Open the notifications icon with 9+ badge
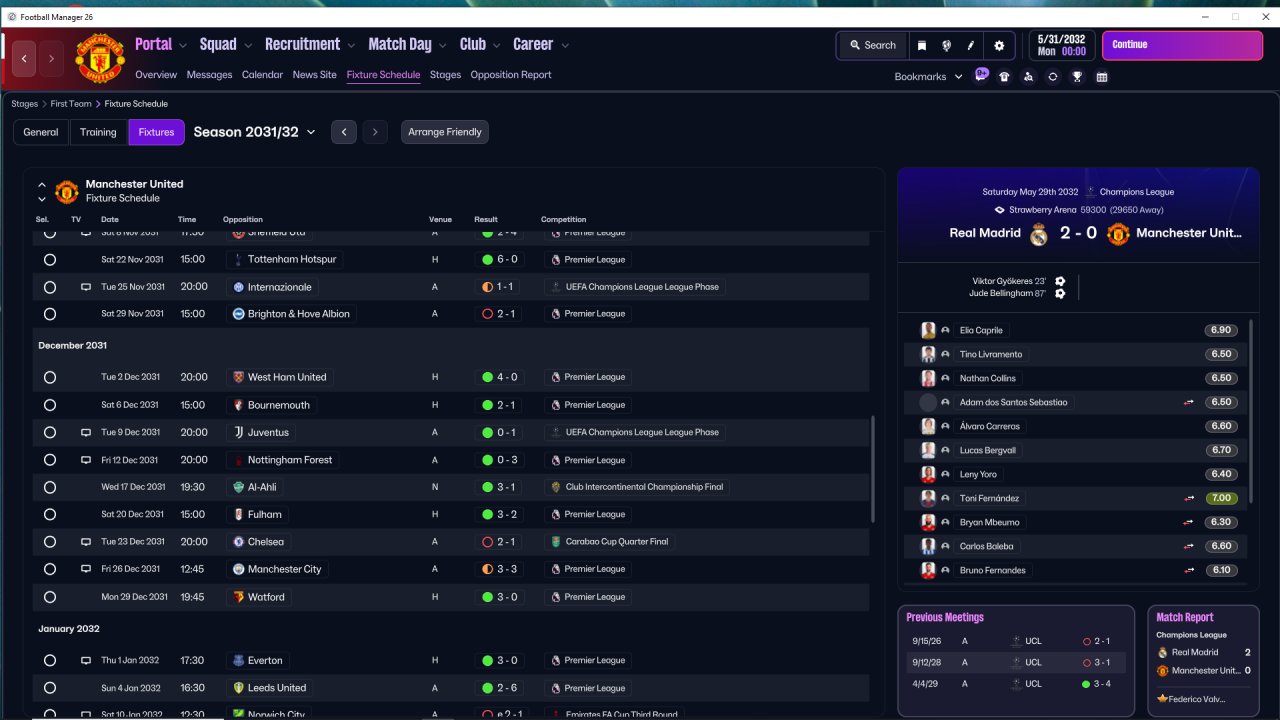 point(981,76)
